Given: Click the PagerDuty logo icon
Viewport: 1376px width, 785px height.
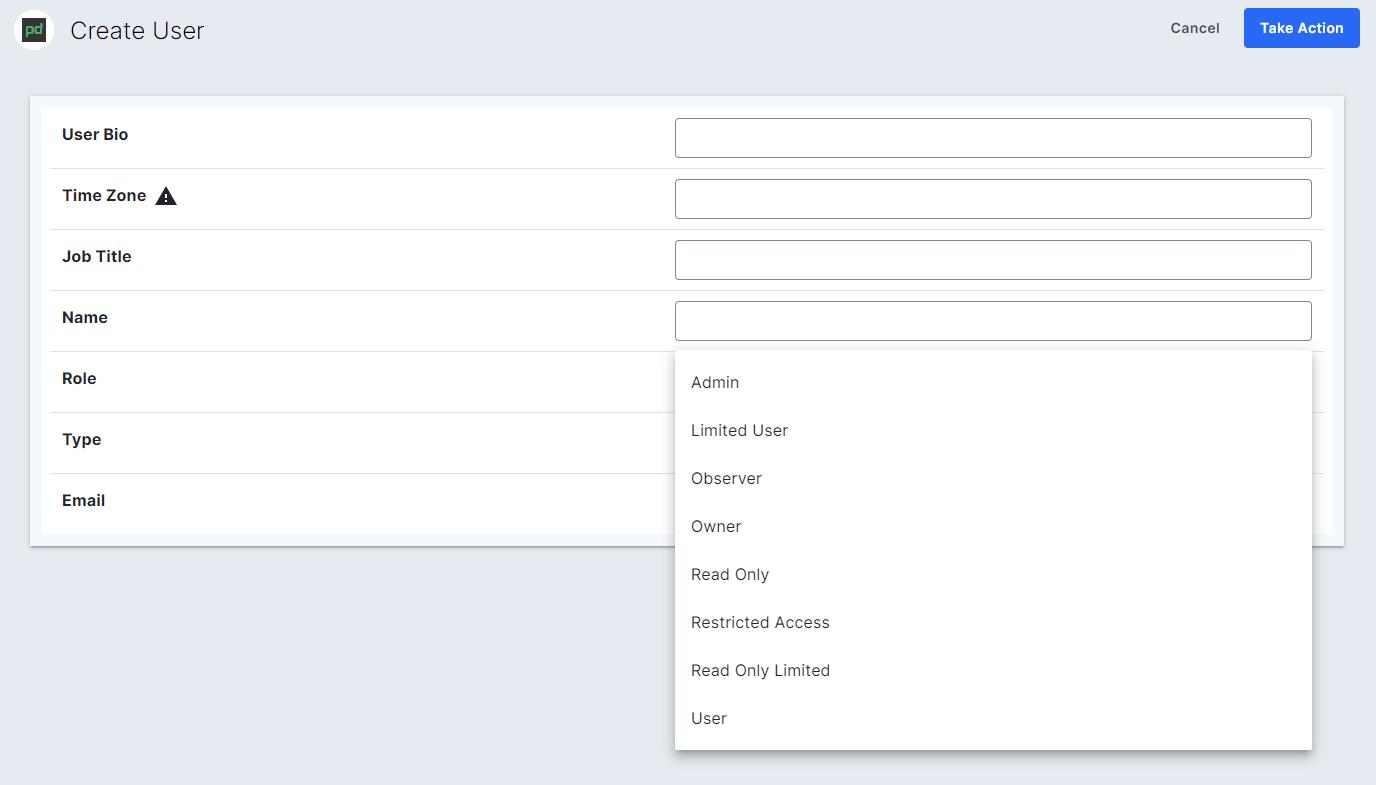Looking at the screenshot, I should tap(33, 30).
